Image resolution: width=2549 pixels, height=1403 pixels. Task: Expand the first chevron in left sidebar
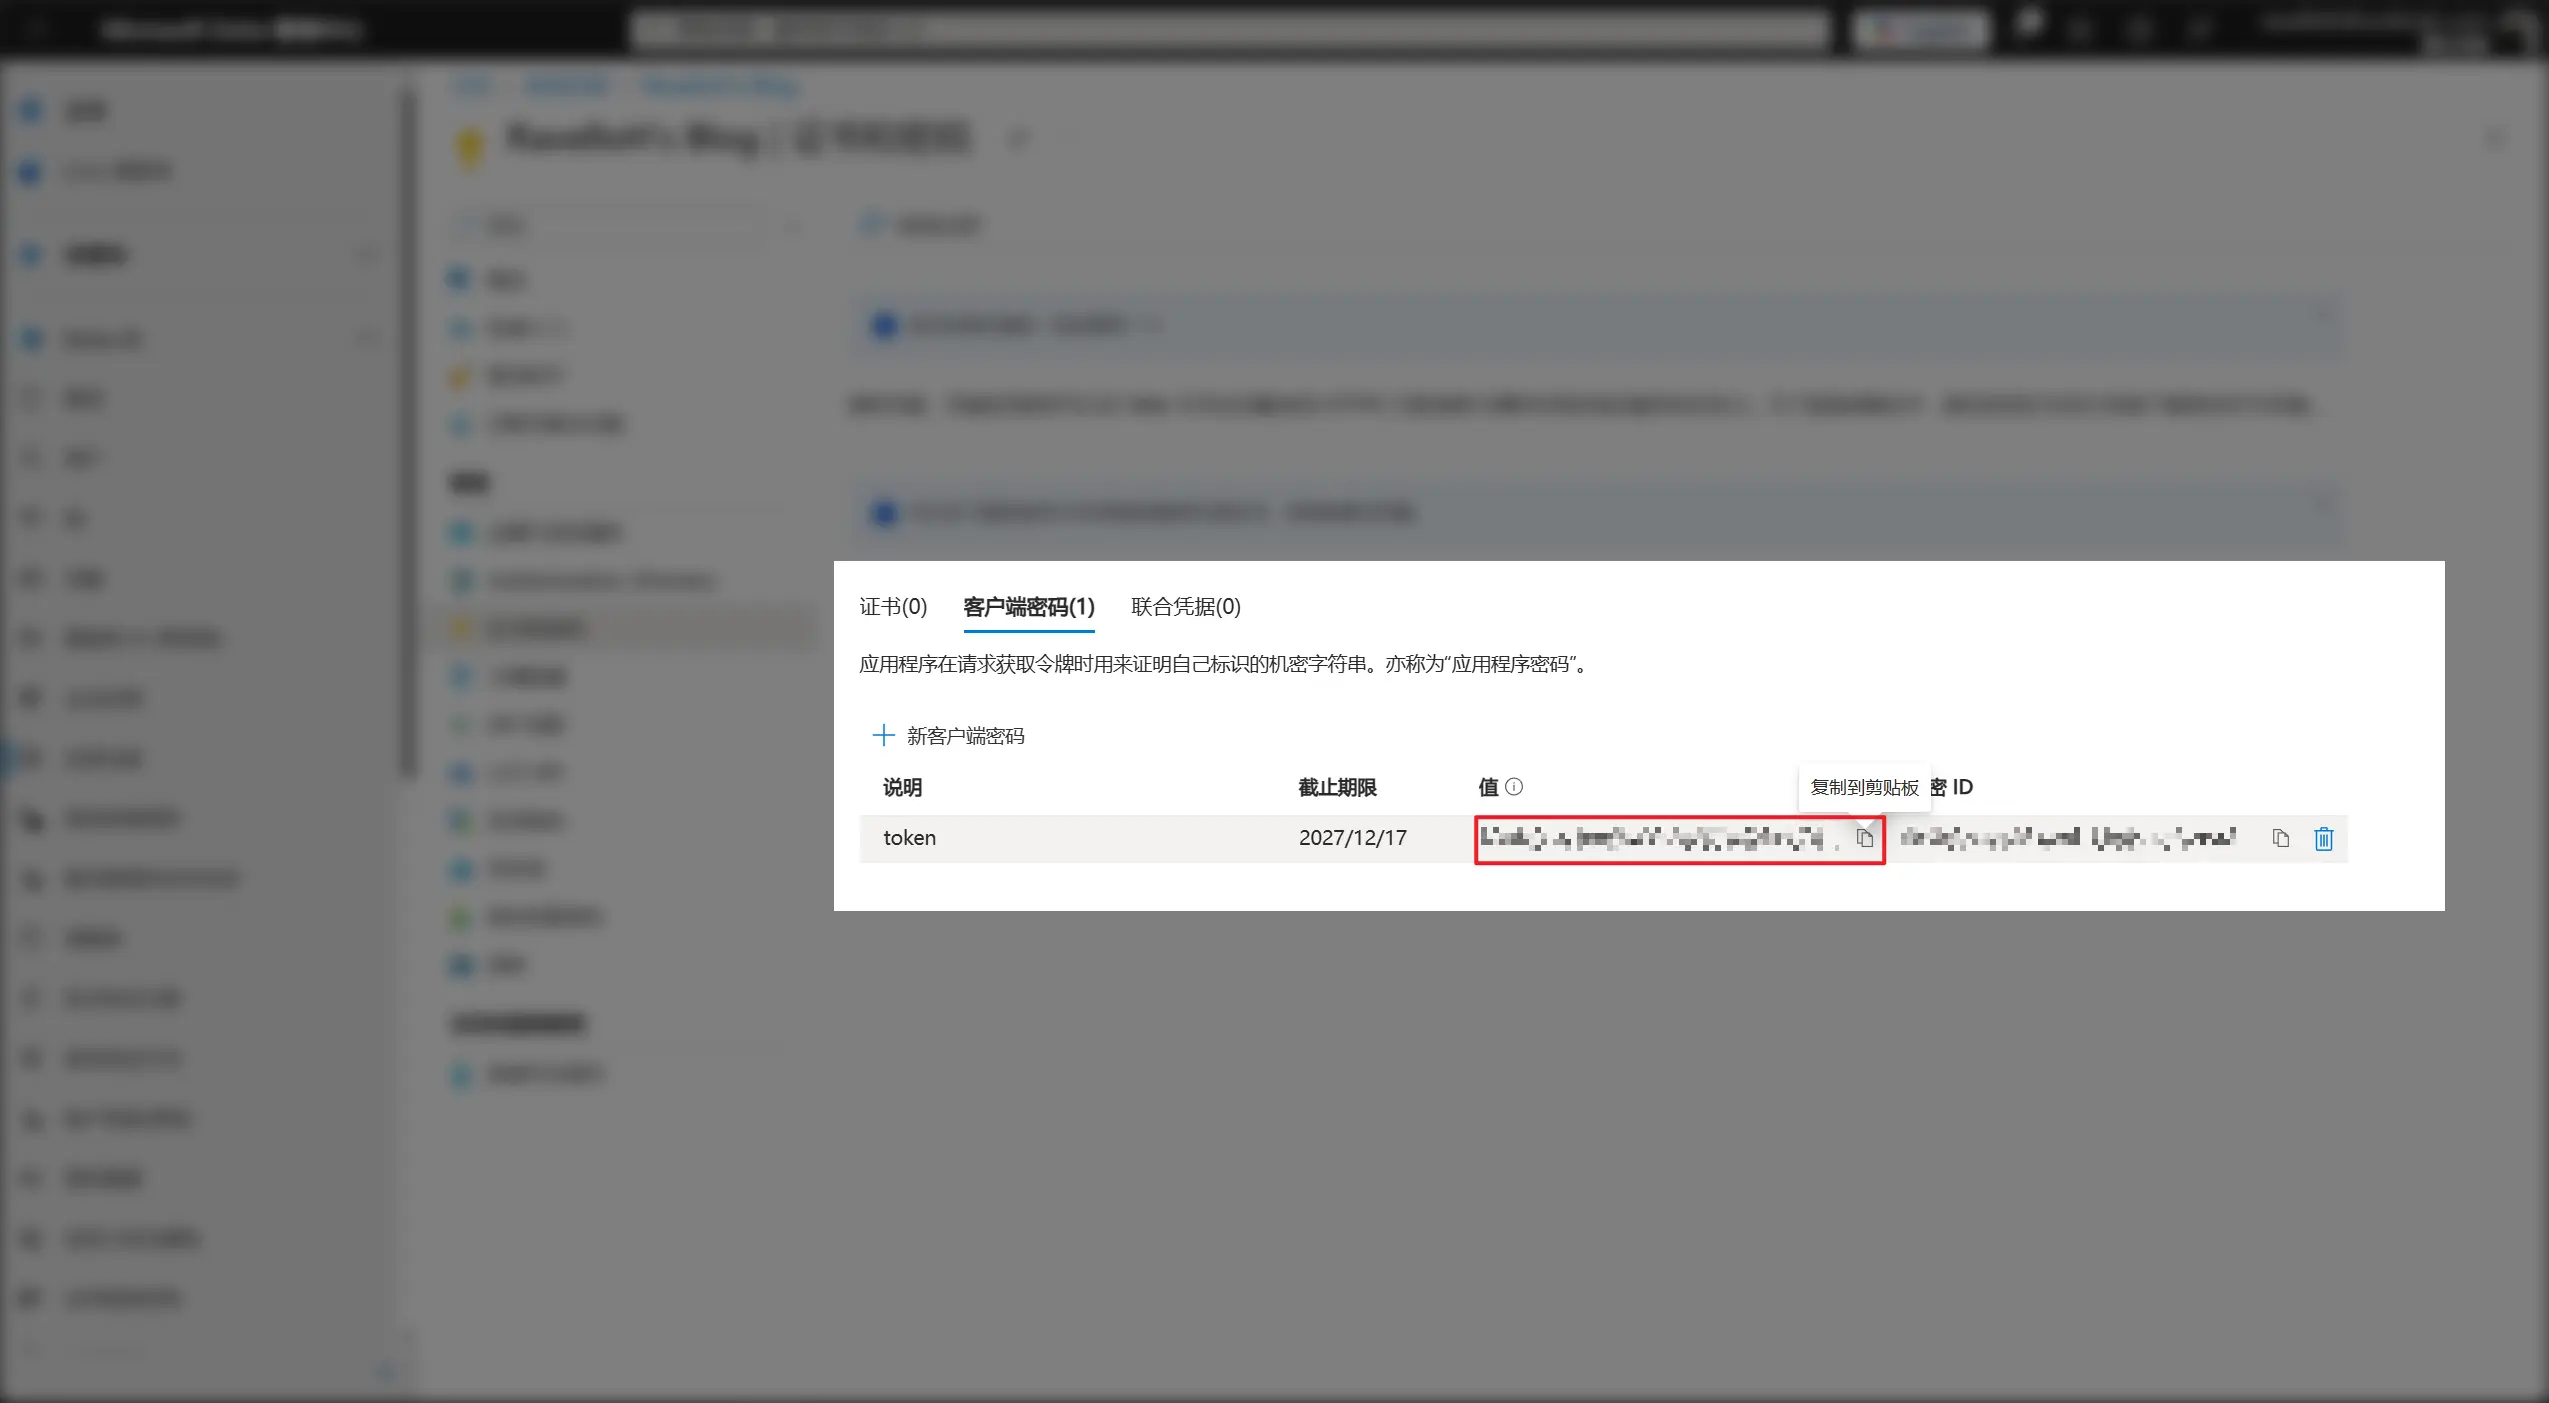pyautogui.click(x=367, y=255)
